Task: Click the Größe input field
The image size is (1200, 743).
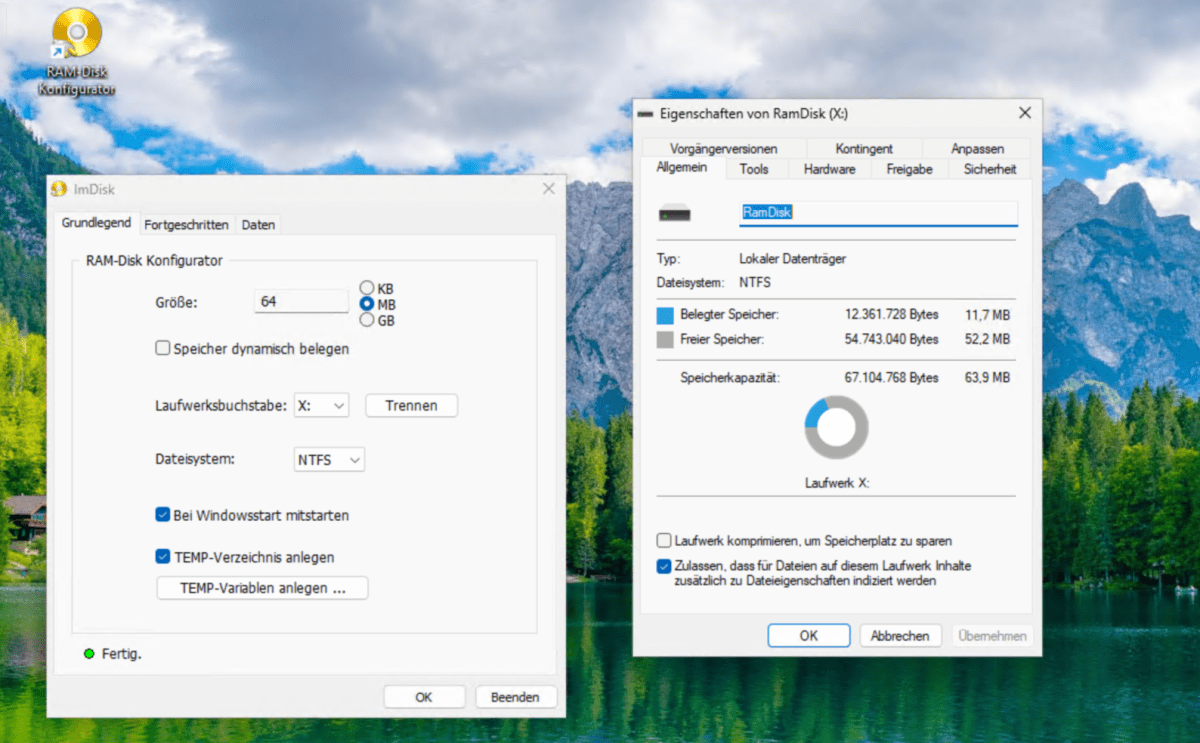Action: 300,300
